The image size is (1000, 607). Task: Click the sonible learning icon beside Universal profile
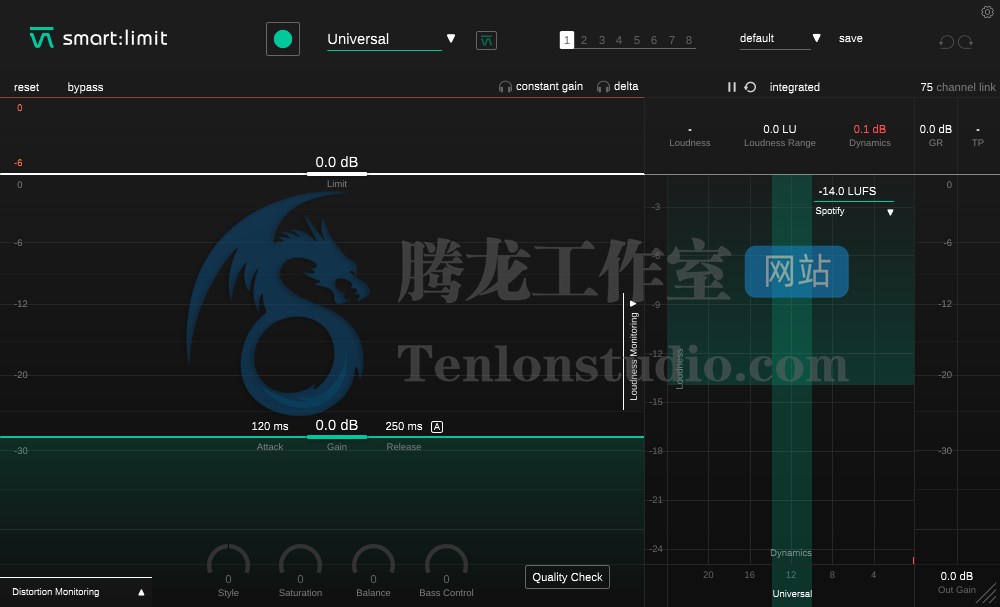pos(486,41)
